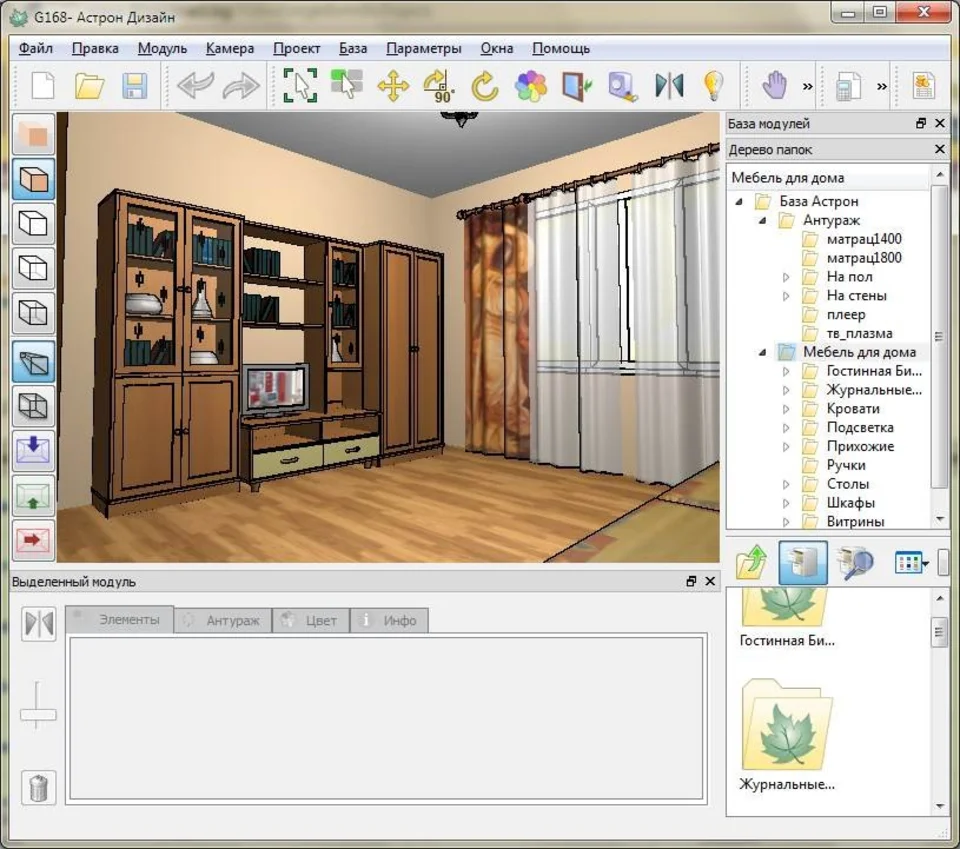Open the Помощь menu
The image size is (960, 849).
click(561, 48)
